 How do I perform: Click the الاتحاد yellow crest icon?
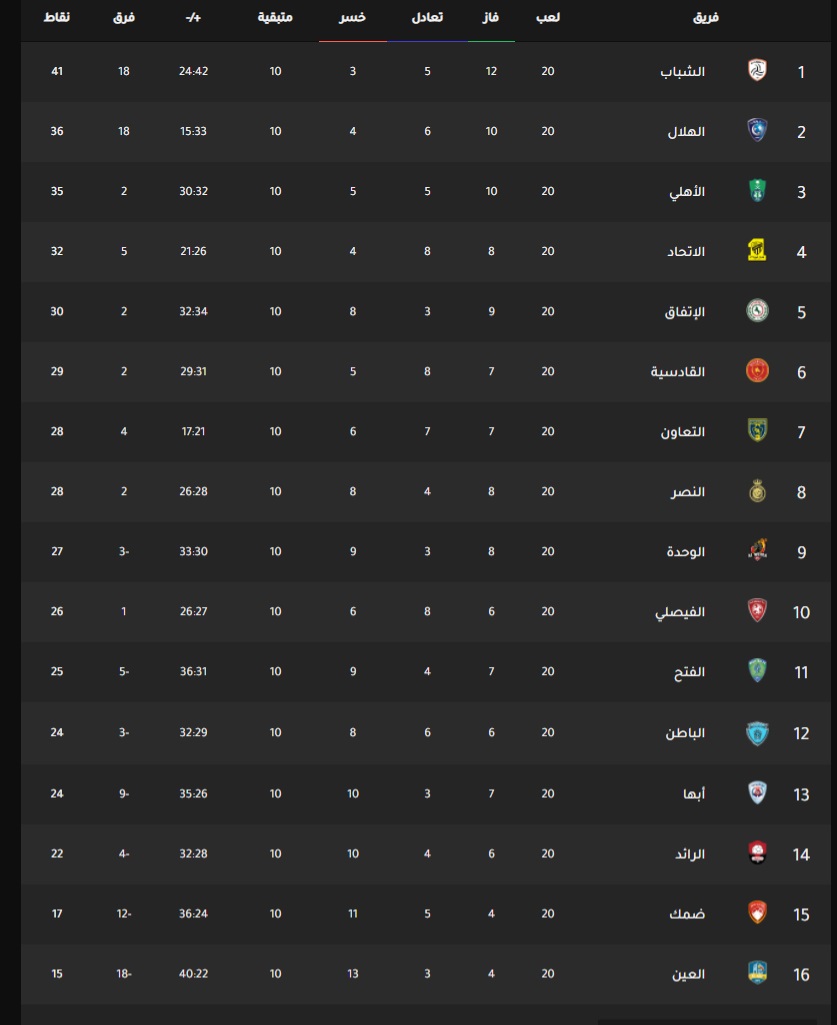point(757,250)
